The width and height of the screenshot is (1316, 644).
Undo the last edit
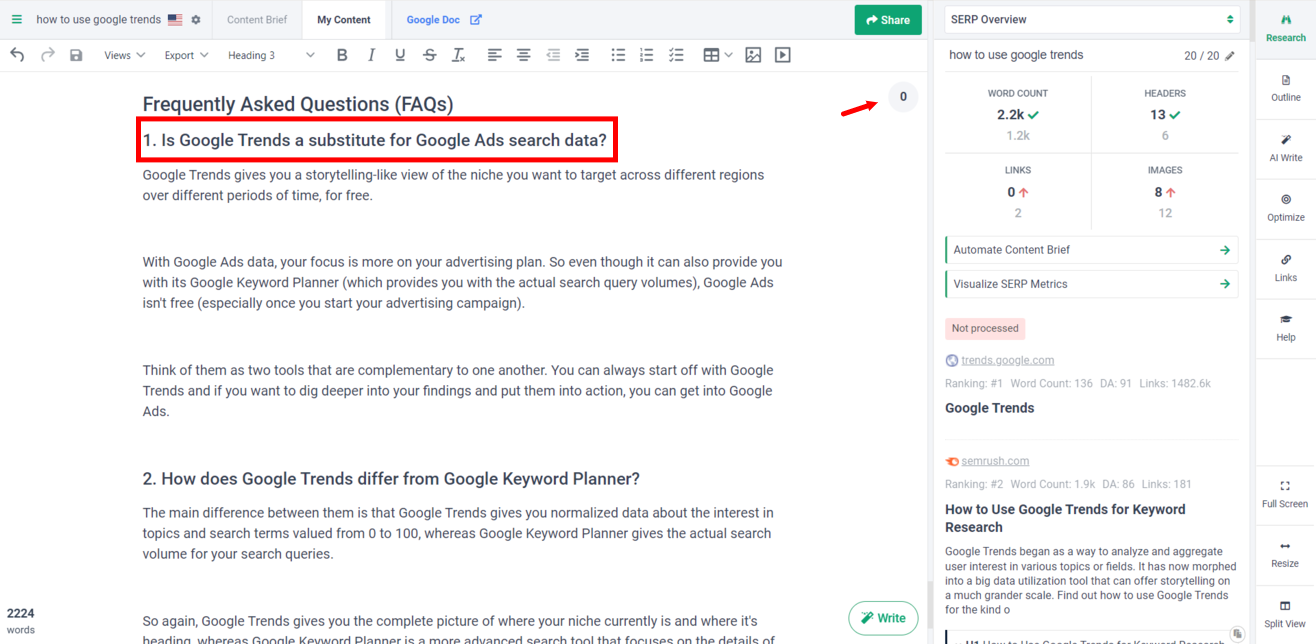(16, 55)
